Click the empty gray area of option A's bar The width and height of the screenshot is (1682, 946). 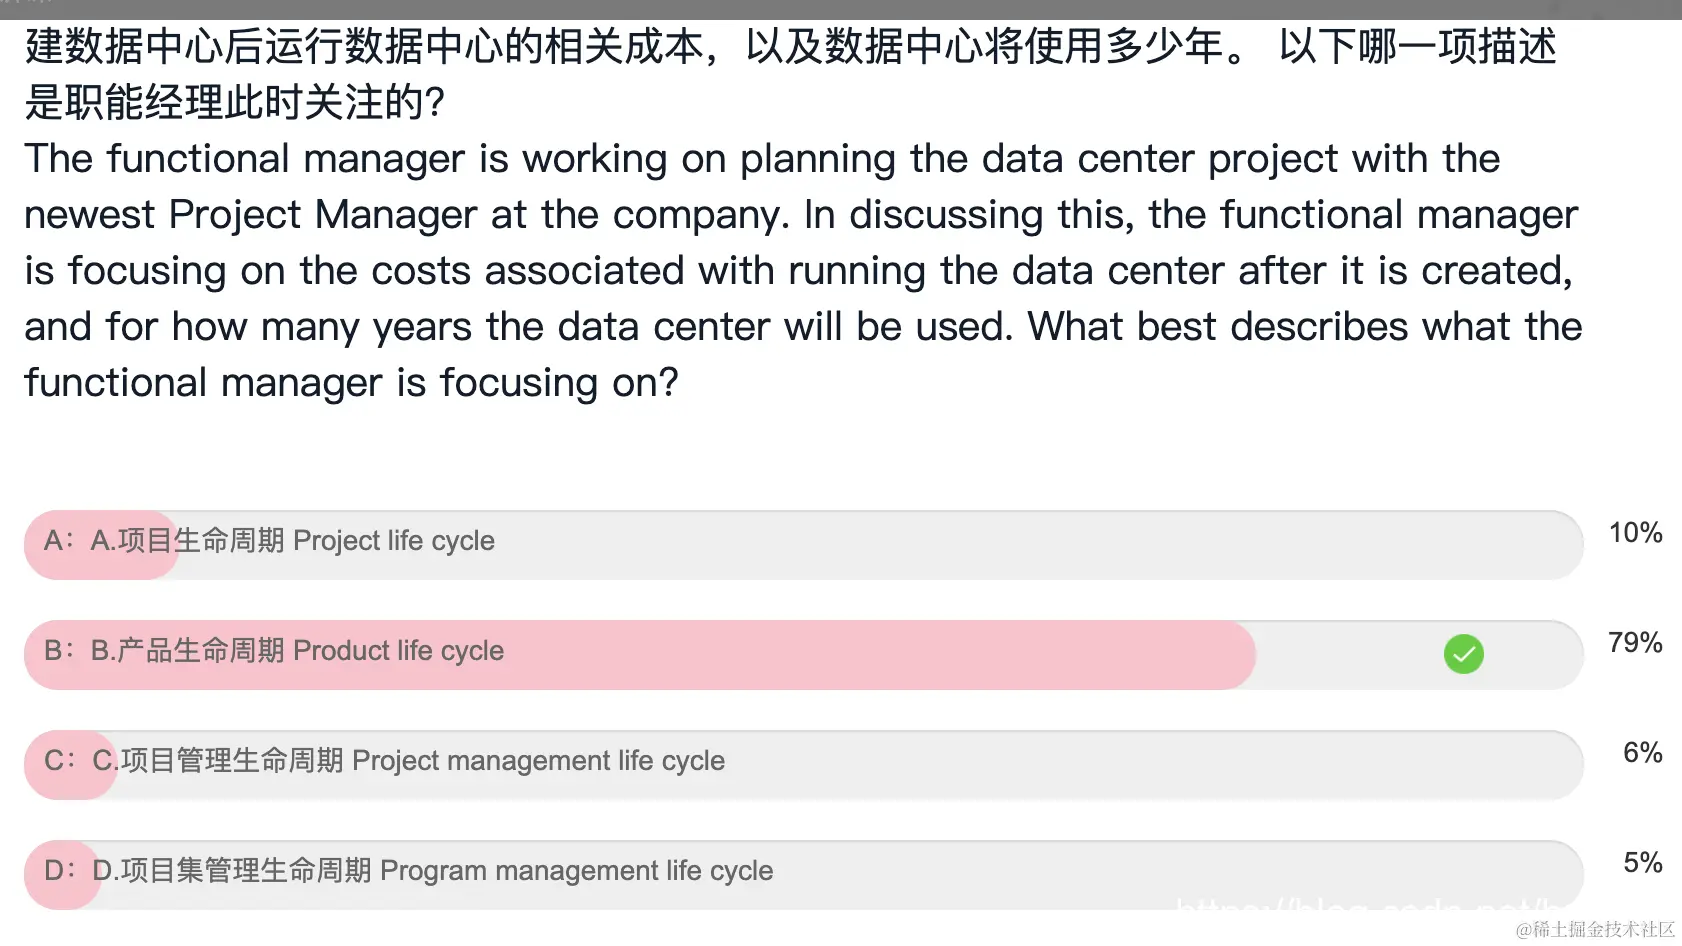click(x=1000, y=545)
